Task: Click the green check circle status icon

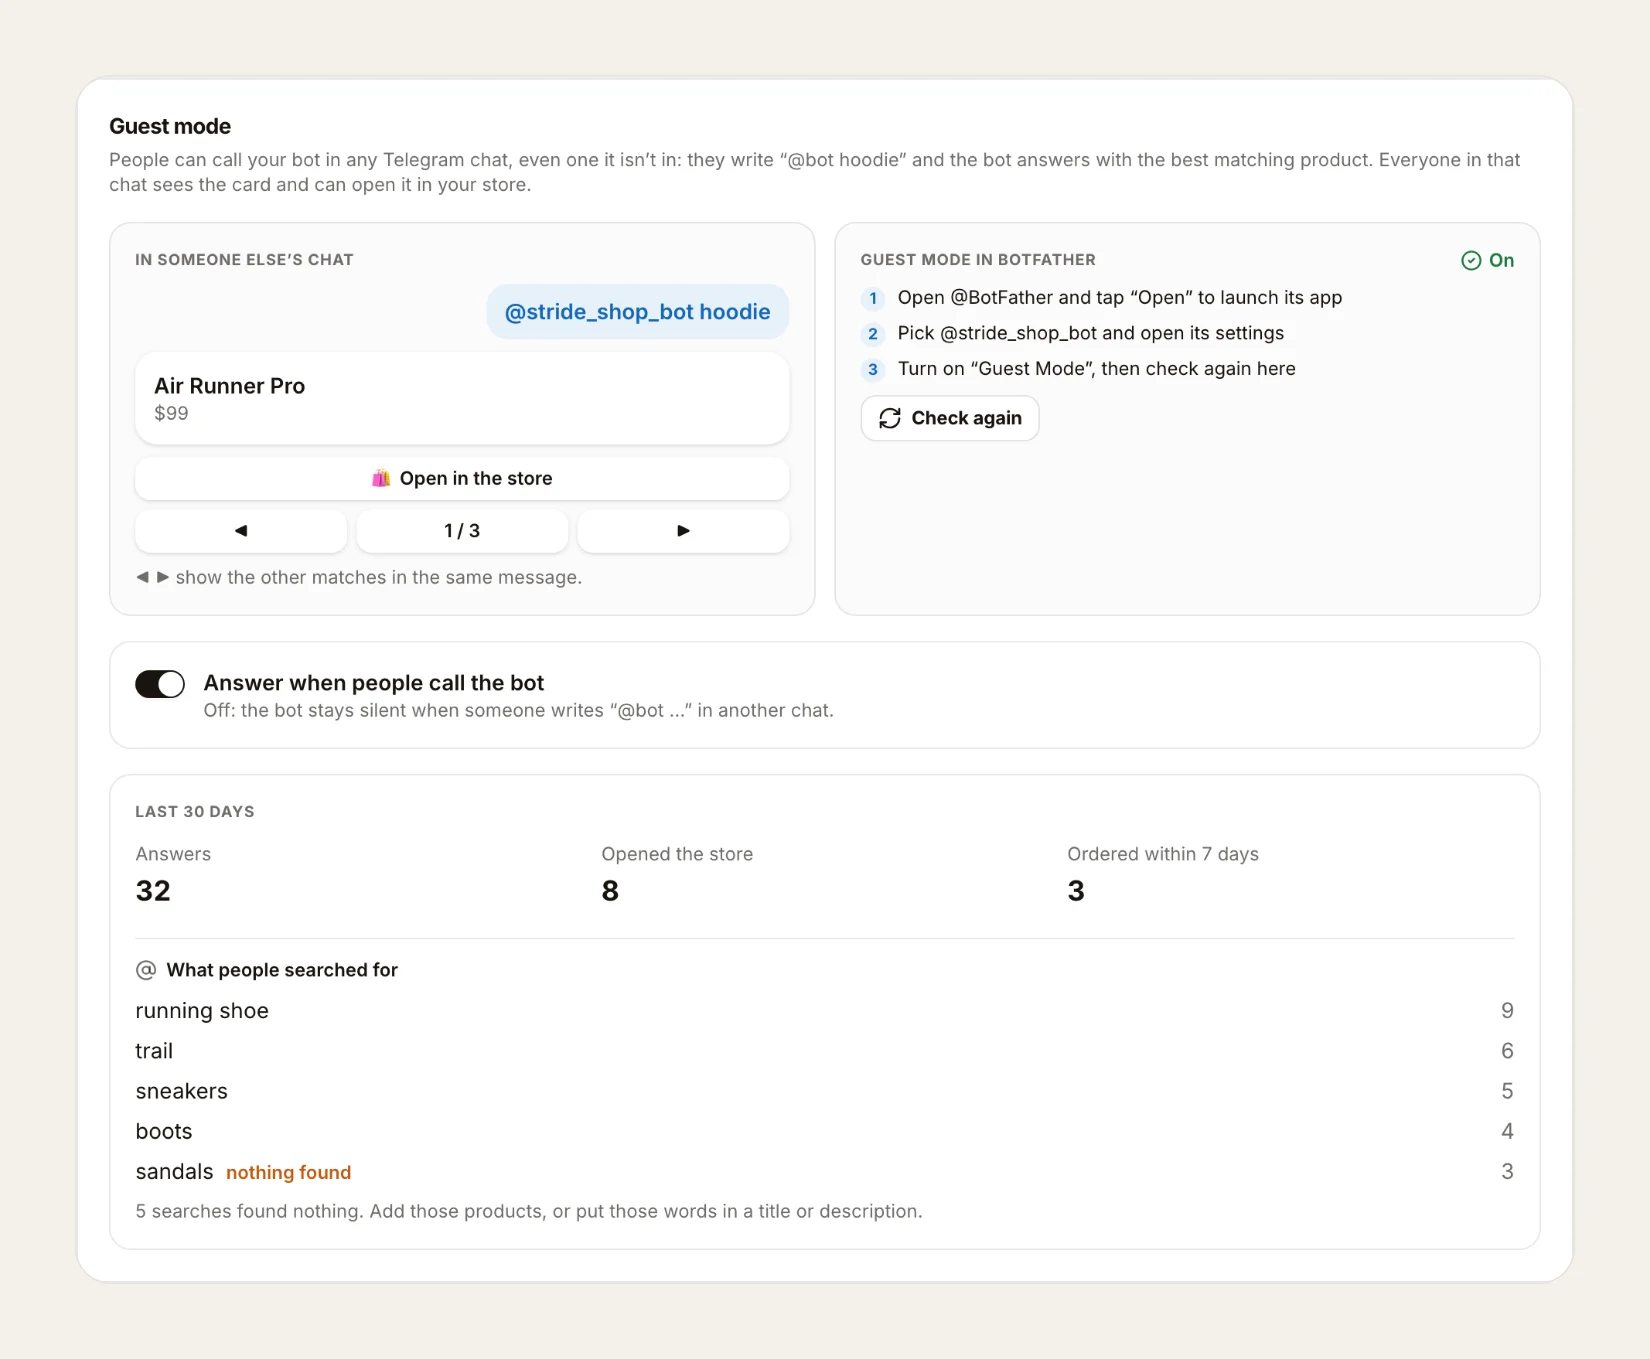Action: (x=1471, y=260)
